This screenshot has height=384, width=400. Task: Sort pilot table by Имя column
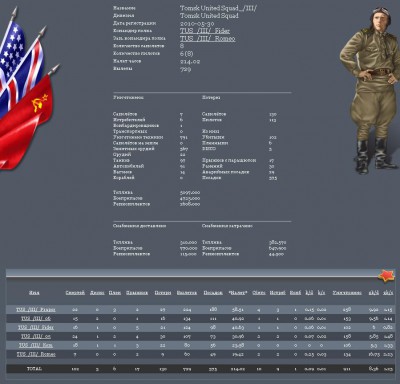[x=34, y=293]
